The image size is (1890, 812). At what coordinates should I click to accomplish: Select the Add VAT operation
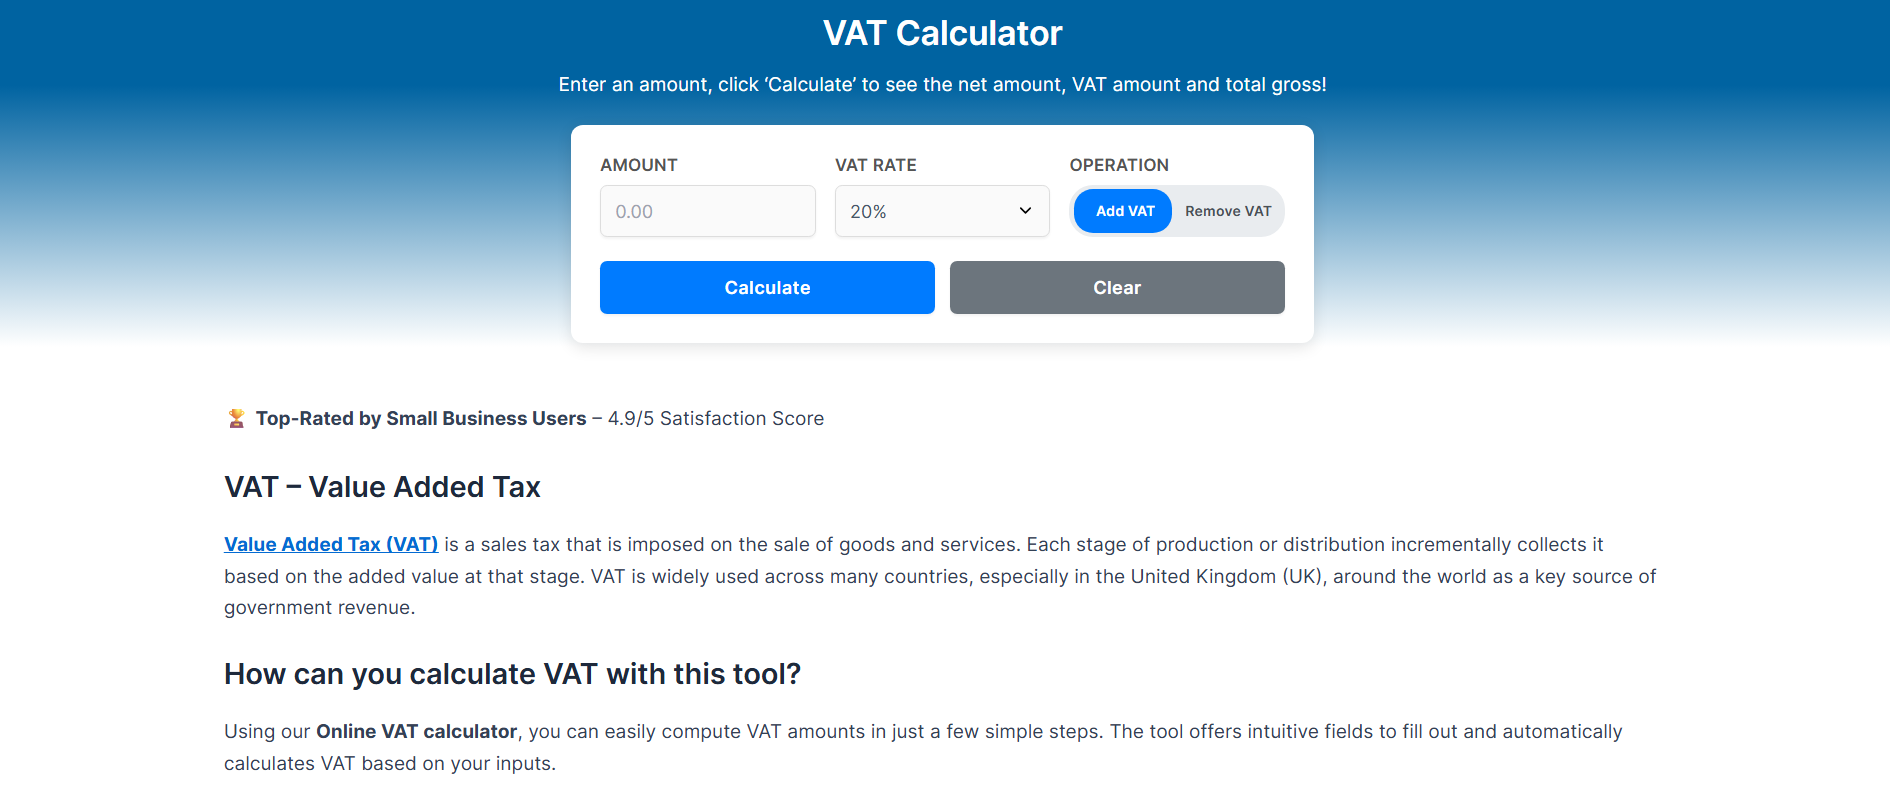click(x=1122, y=211)
